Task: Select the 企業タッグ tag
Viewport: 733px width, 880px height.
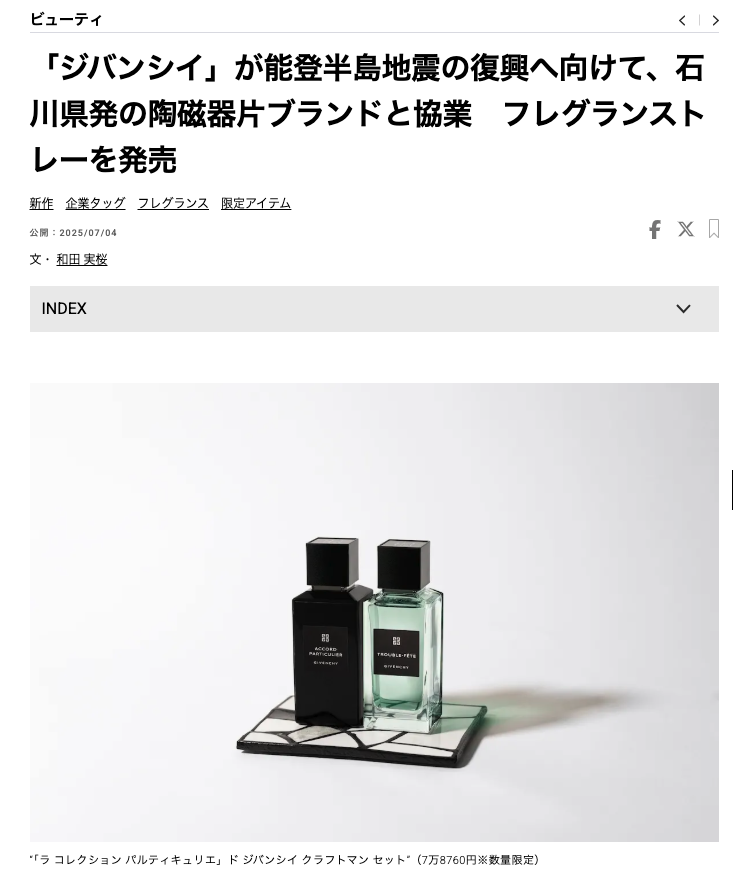Action: pyautogui.click(x=95, y=203)
